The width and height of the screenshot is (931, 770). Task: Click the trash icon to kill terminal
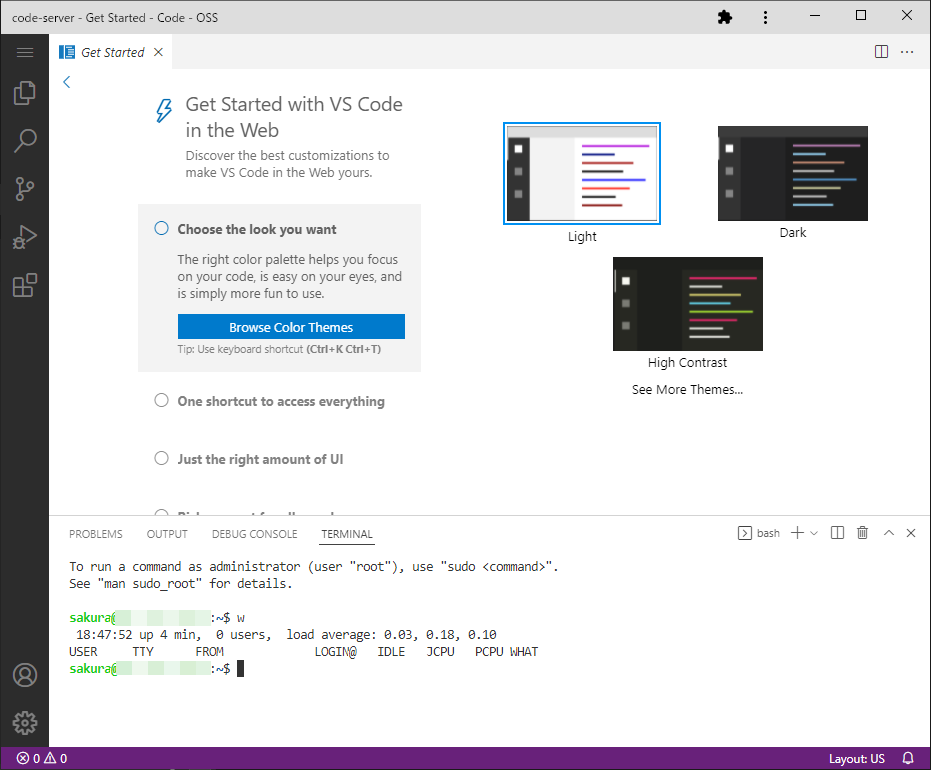862,533
